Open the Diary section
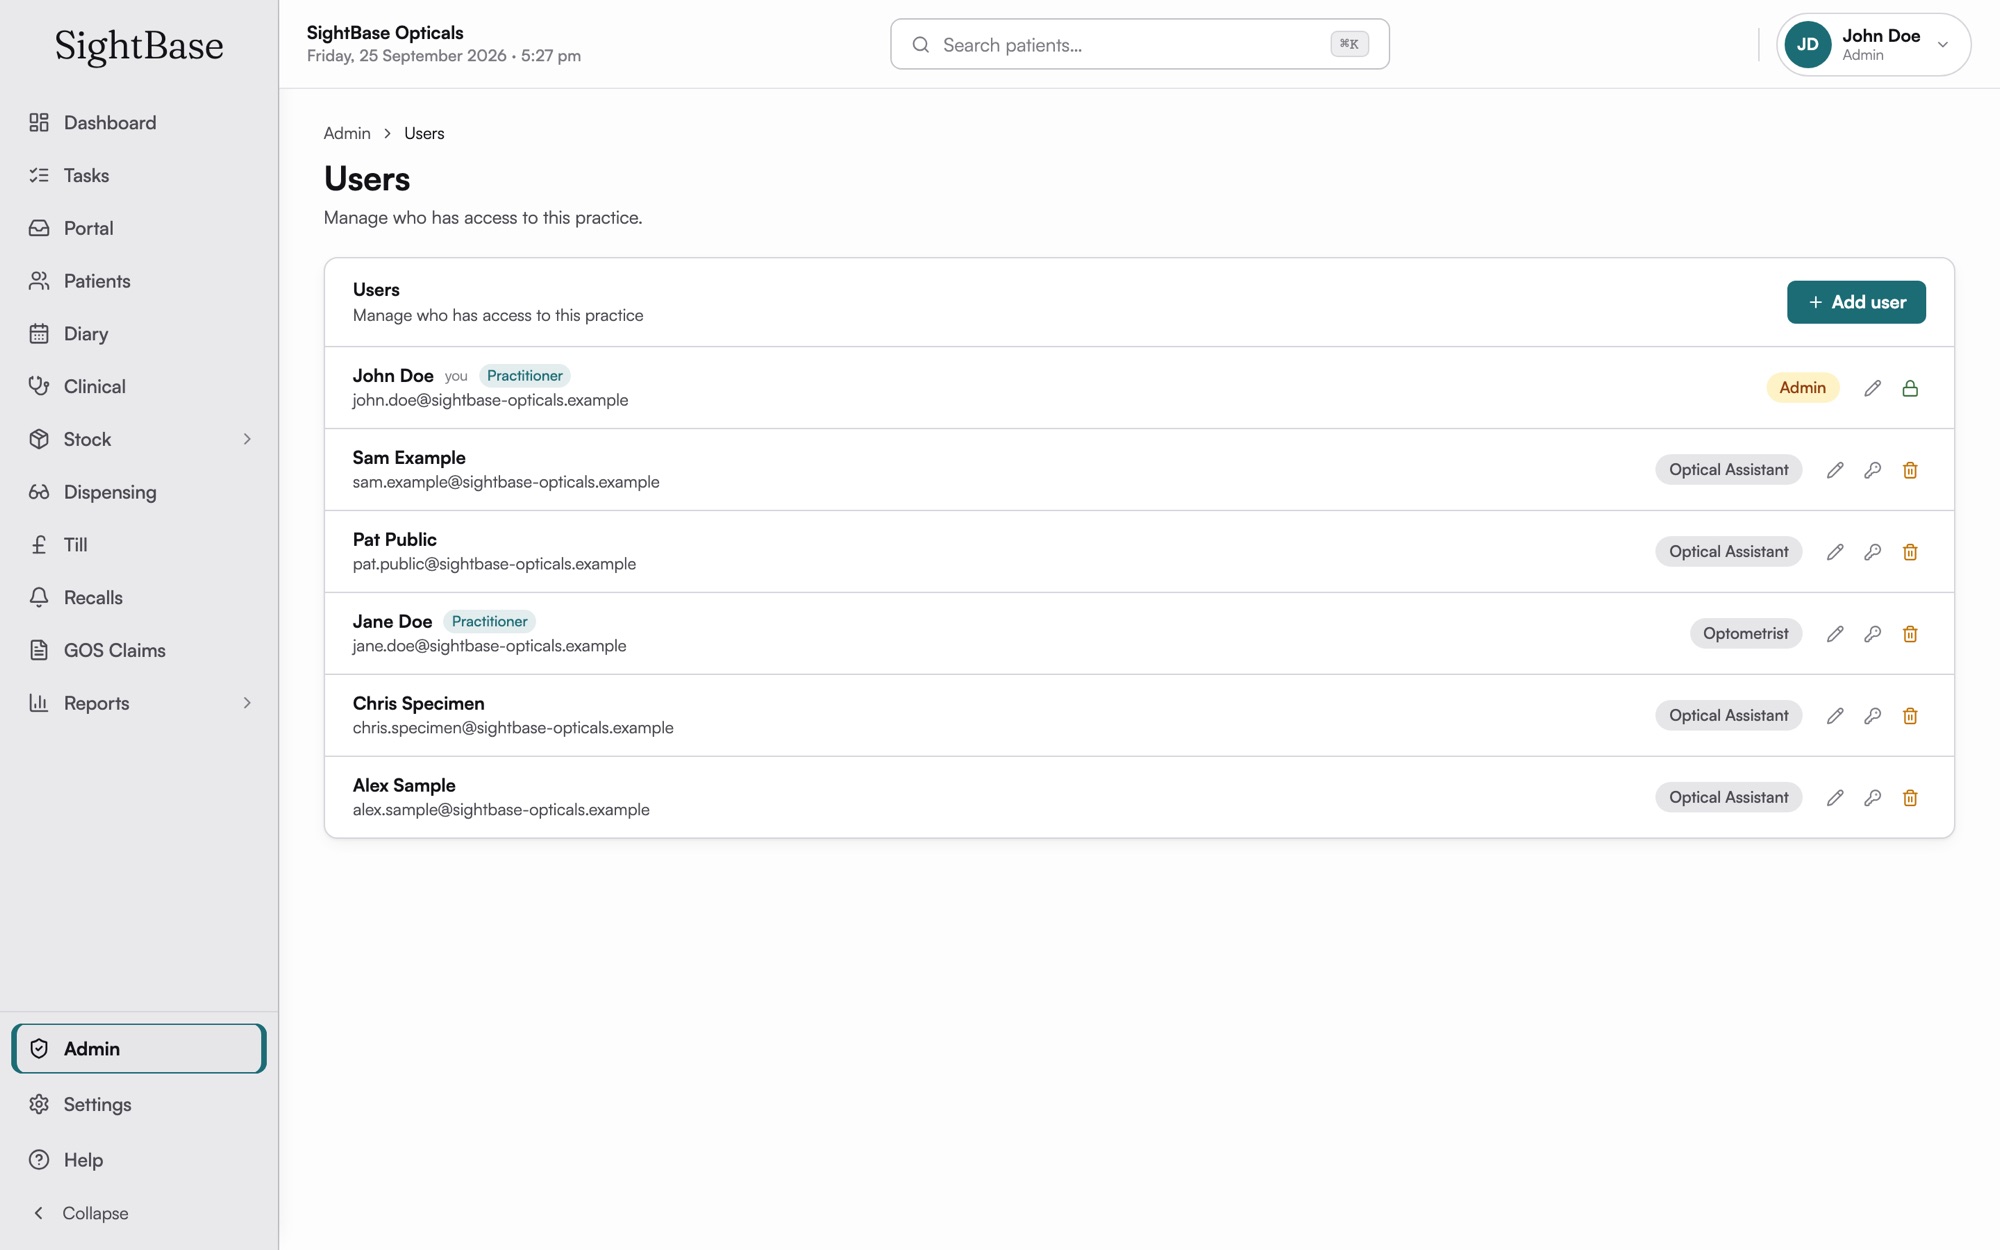The width and height of the screenshot is (2000, 1250). tap(139, 334)
